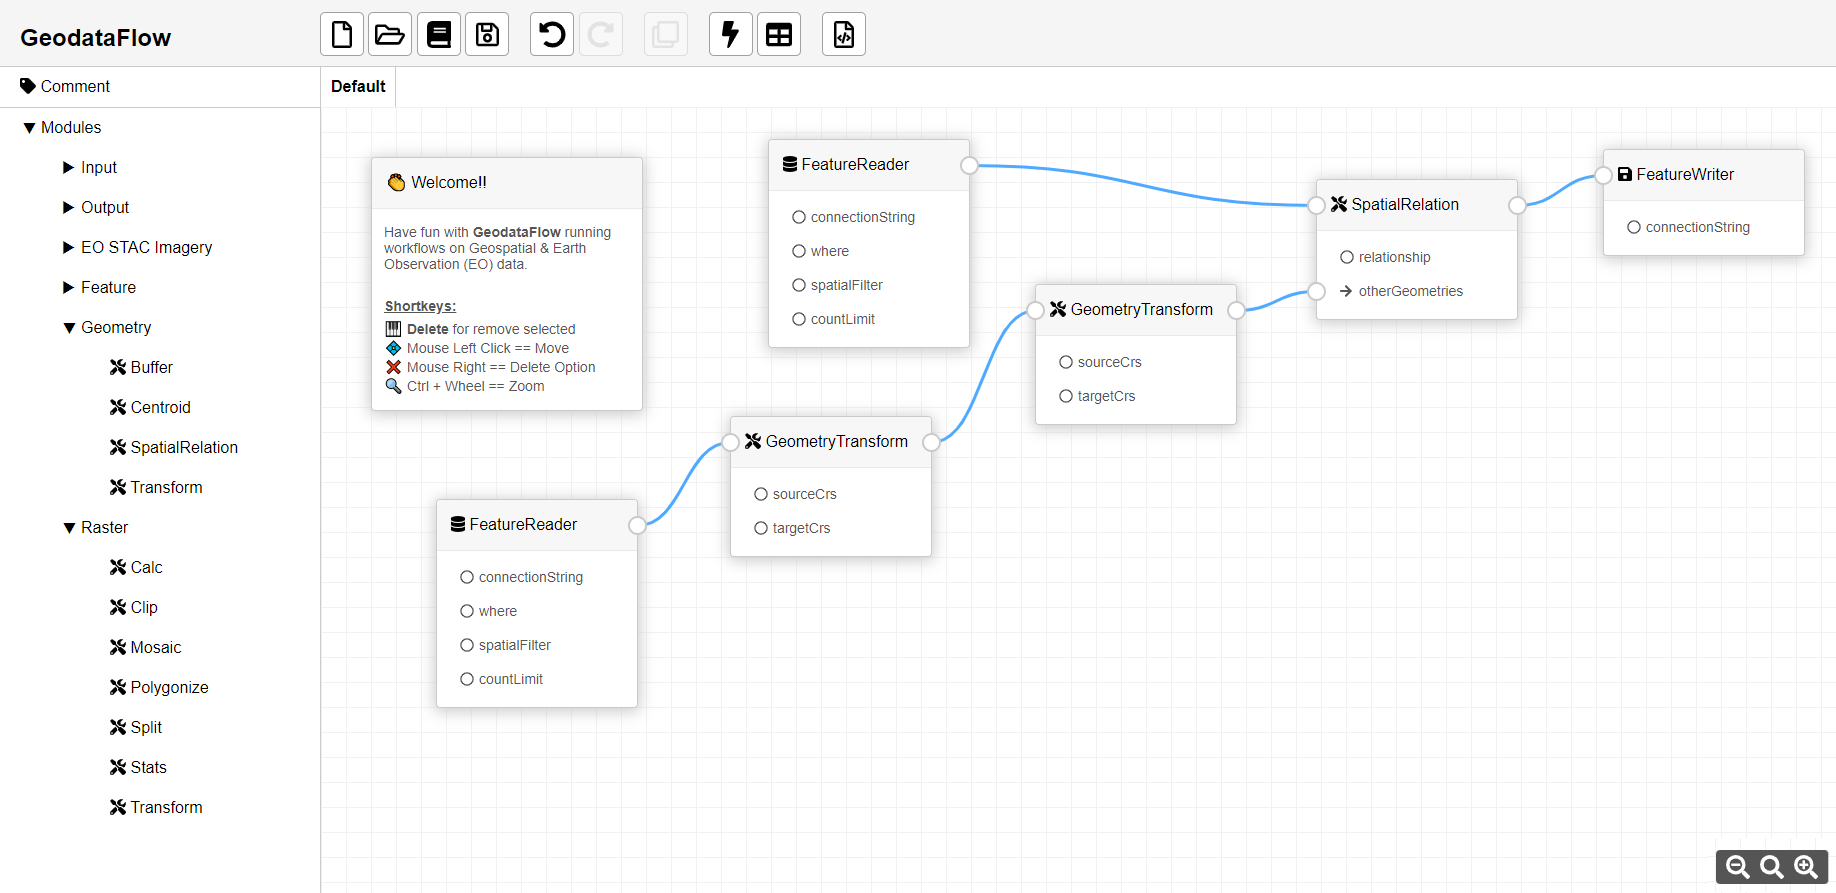1836x893 pixels.
Task: Select the Polygonize raster module
Action: (159, 687)
